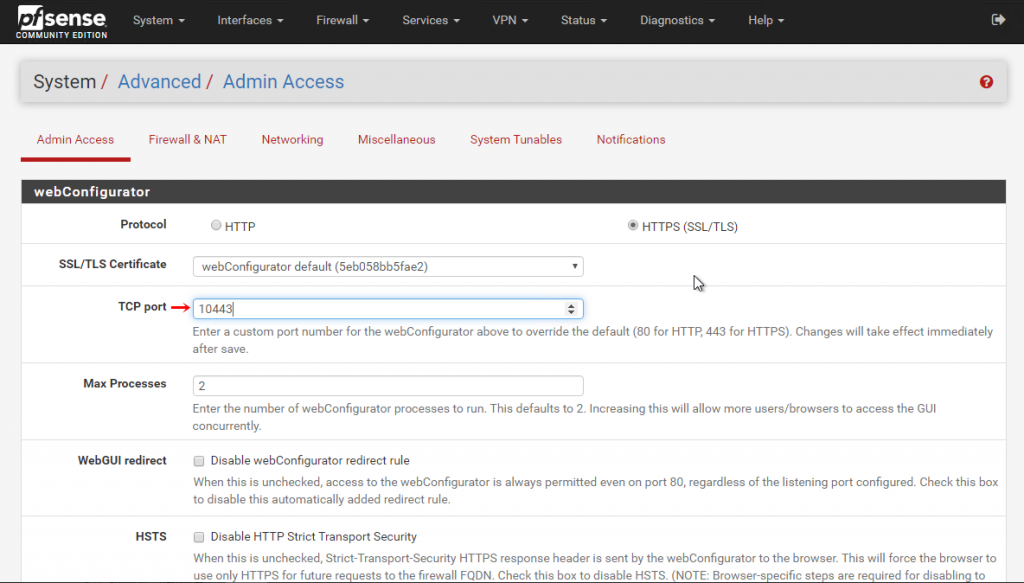
Task: Check Disable webConfigurator redirect rule
Action: point(198,460)
